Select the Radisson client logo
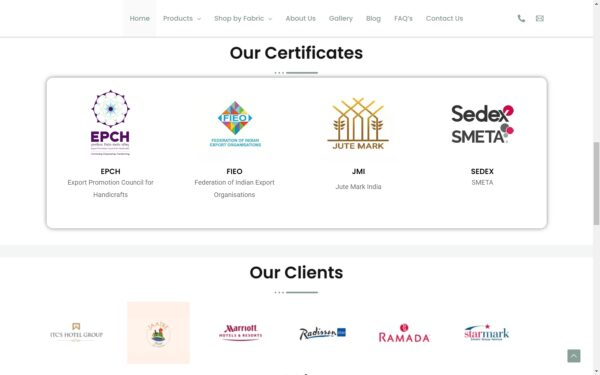The width and height of the screenshot is (600, 375). tap(322, 333)
